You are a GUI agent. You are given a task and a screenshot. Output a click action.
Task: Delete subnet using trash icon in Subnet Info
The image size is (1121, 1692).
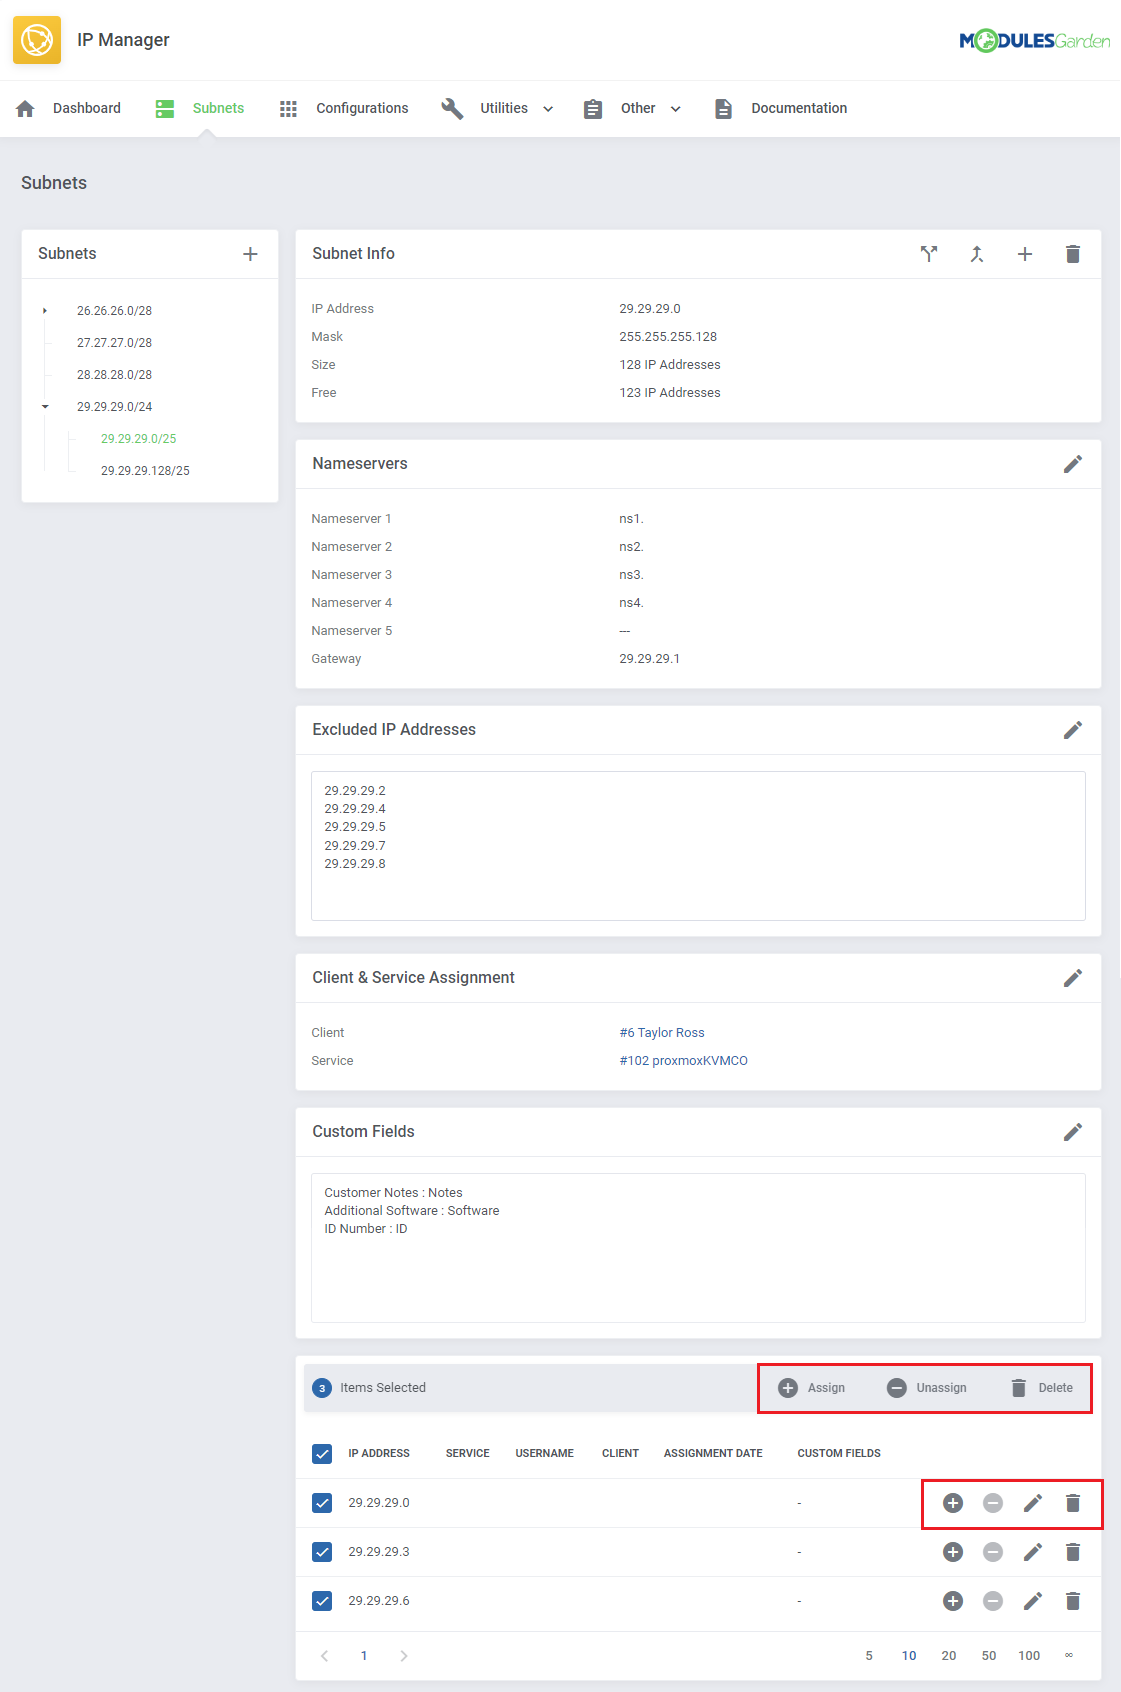click(x=1073, y=254)
